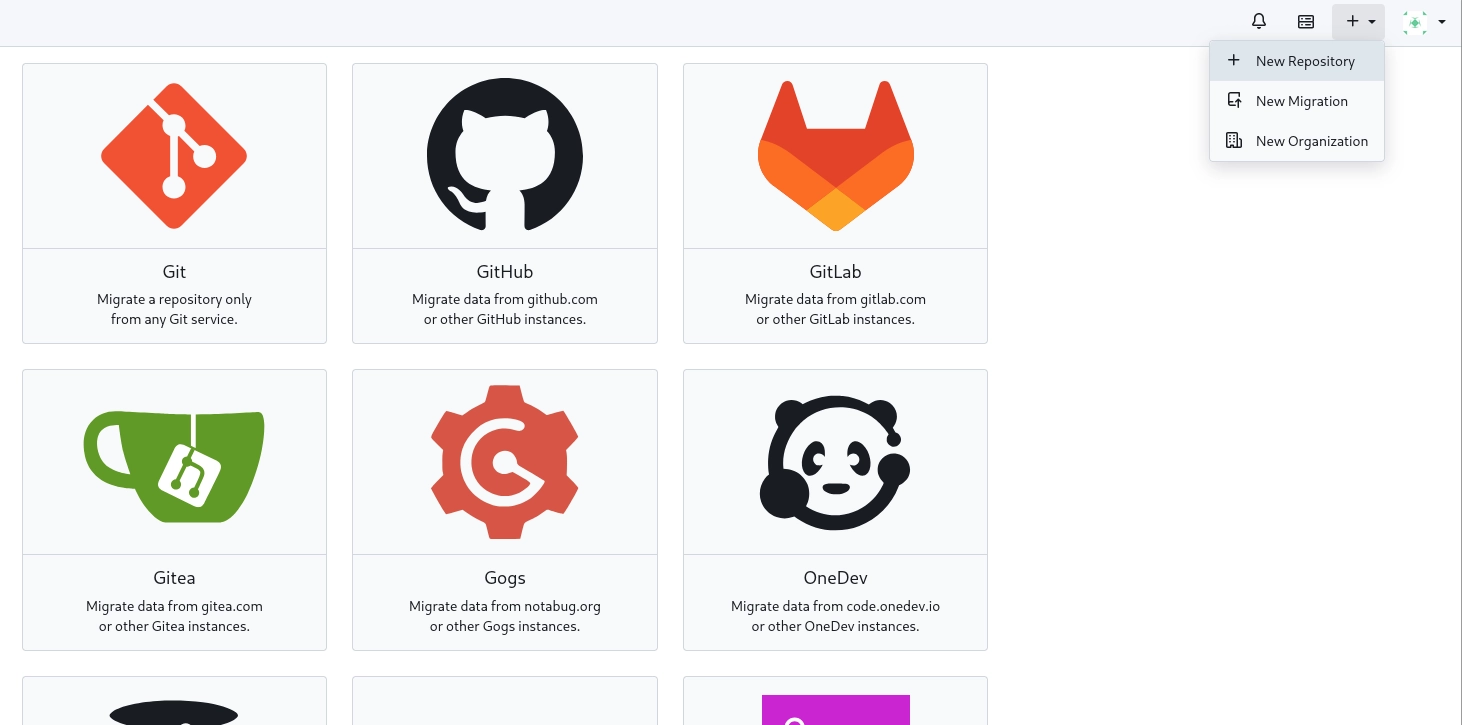Screen dimensions: 1462x725
Task: Click the GitLab fox logo
Action: (x=835, y=156)
